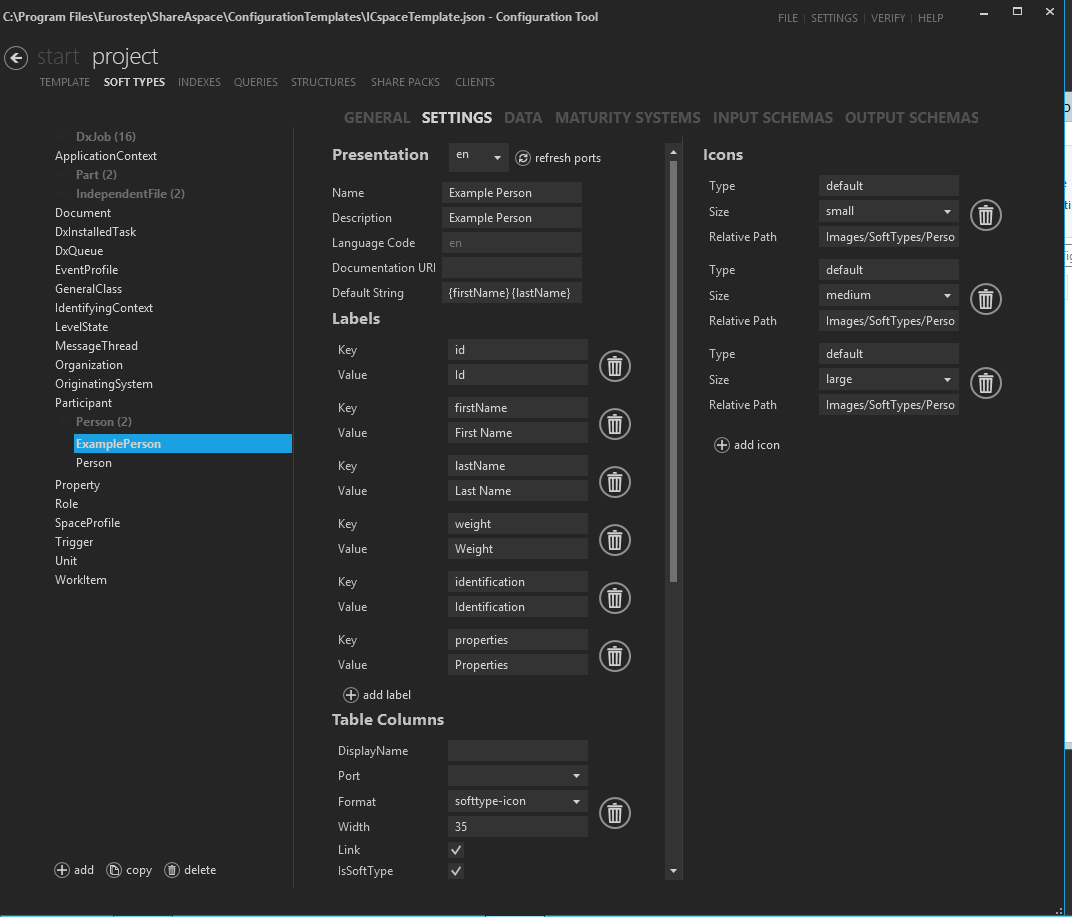Select the Person child tree item
1072x917 pixels.
pyautogui.click(x=94, y=463)
